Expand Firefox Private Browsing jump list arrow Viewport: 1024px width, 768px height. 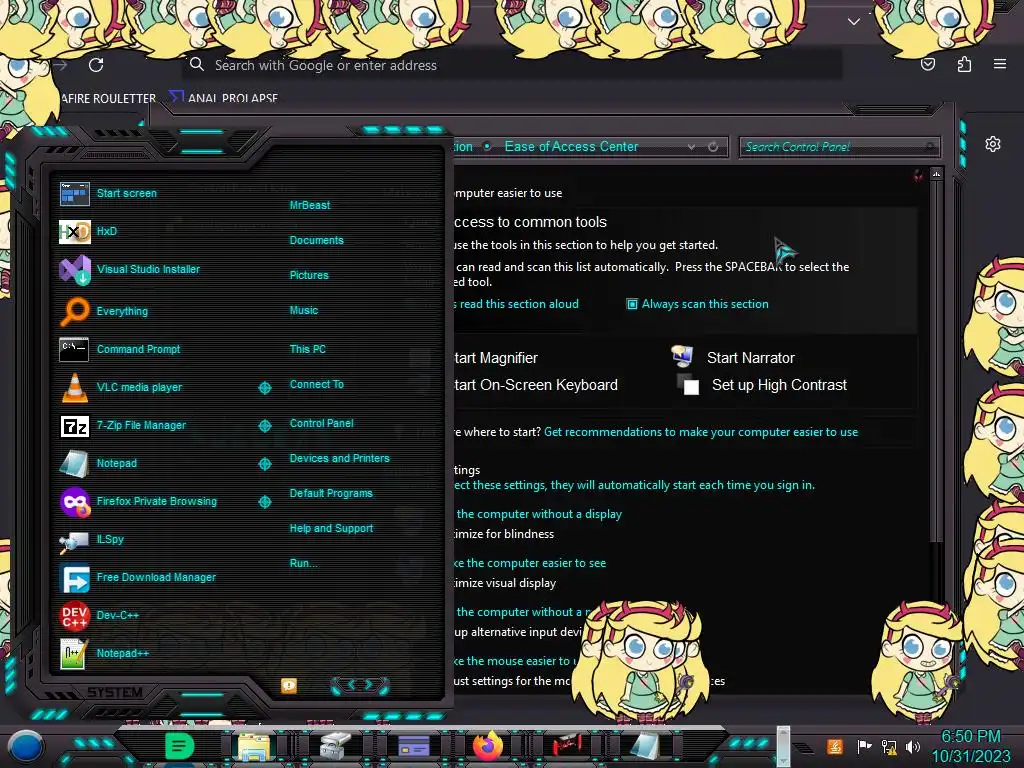[264, 502]
